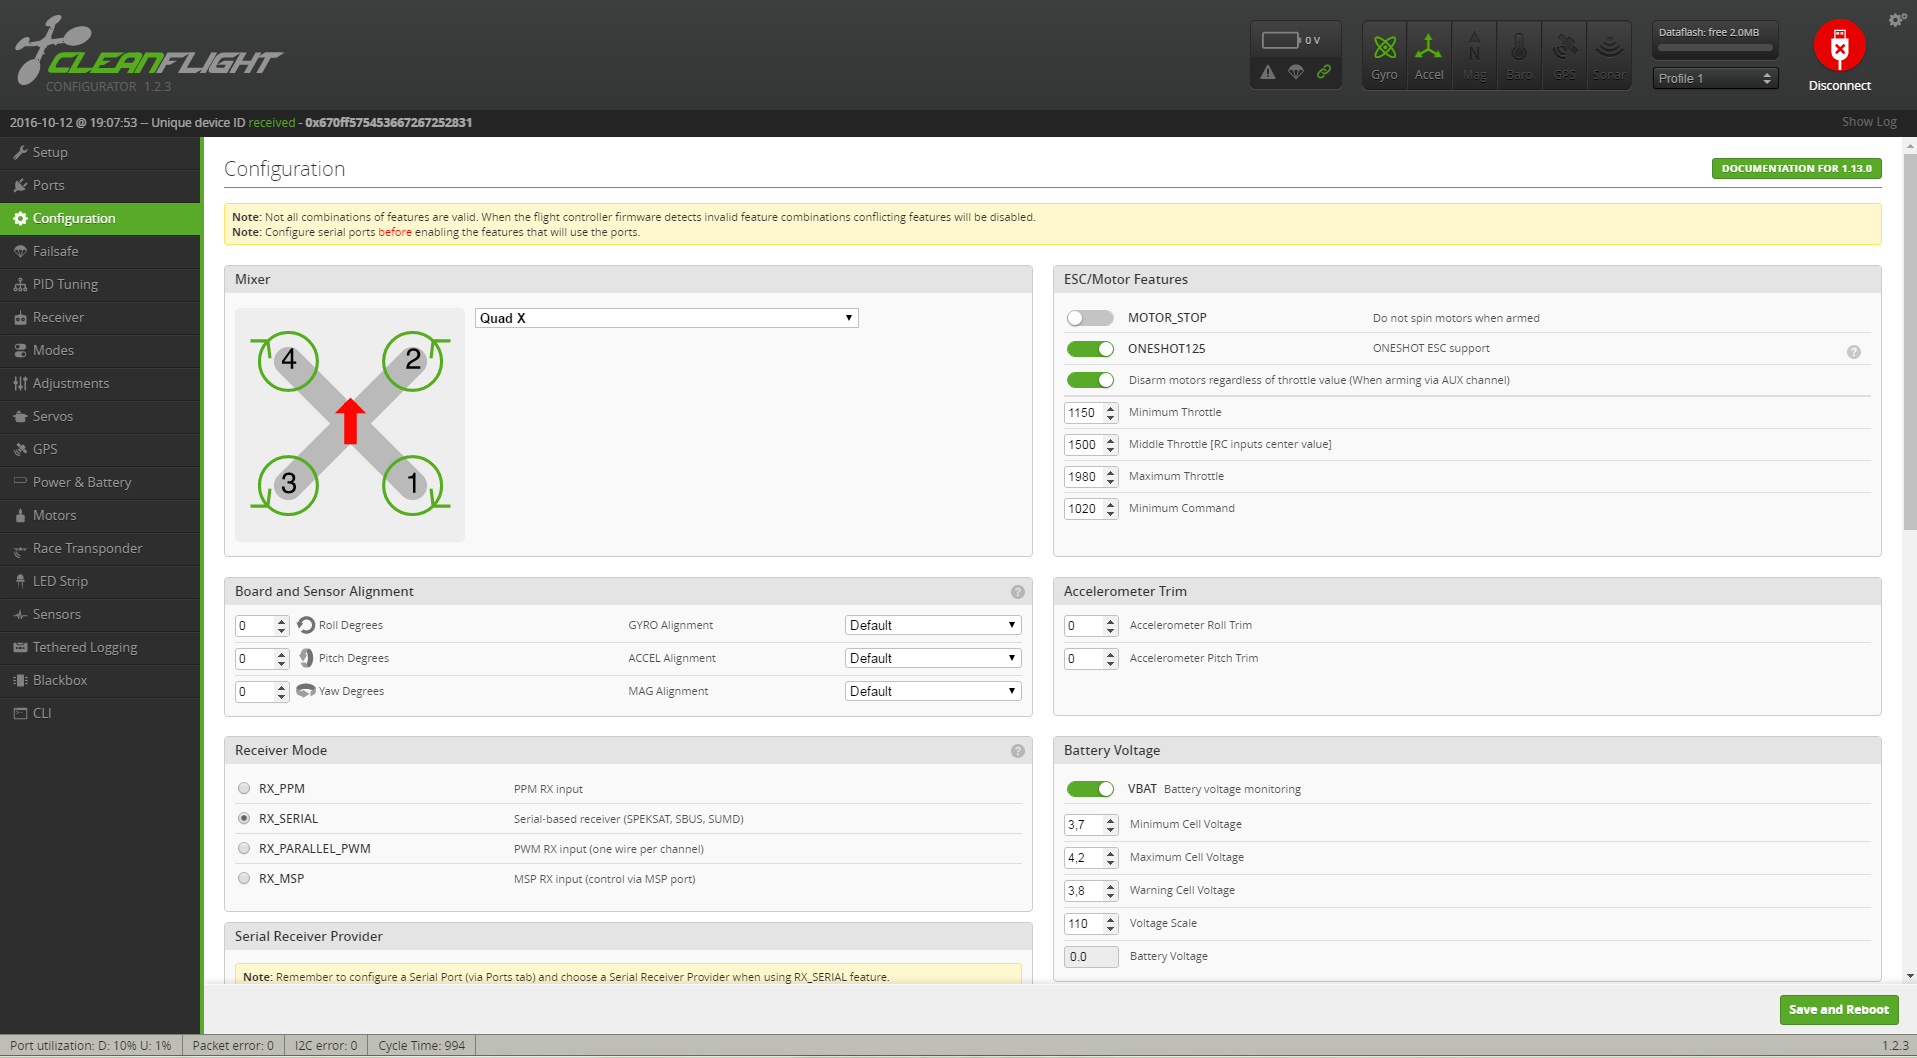1917x1058 pixels.
Task: Click the battery voltage indicator icon
Action: pos(1281,40)
